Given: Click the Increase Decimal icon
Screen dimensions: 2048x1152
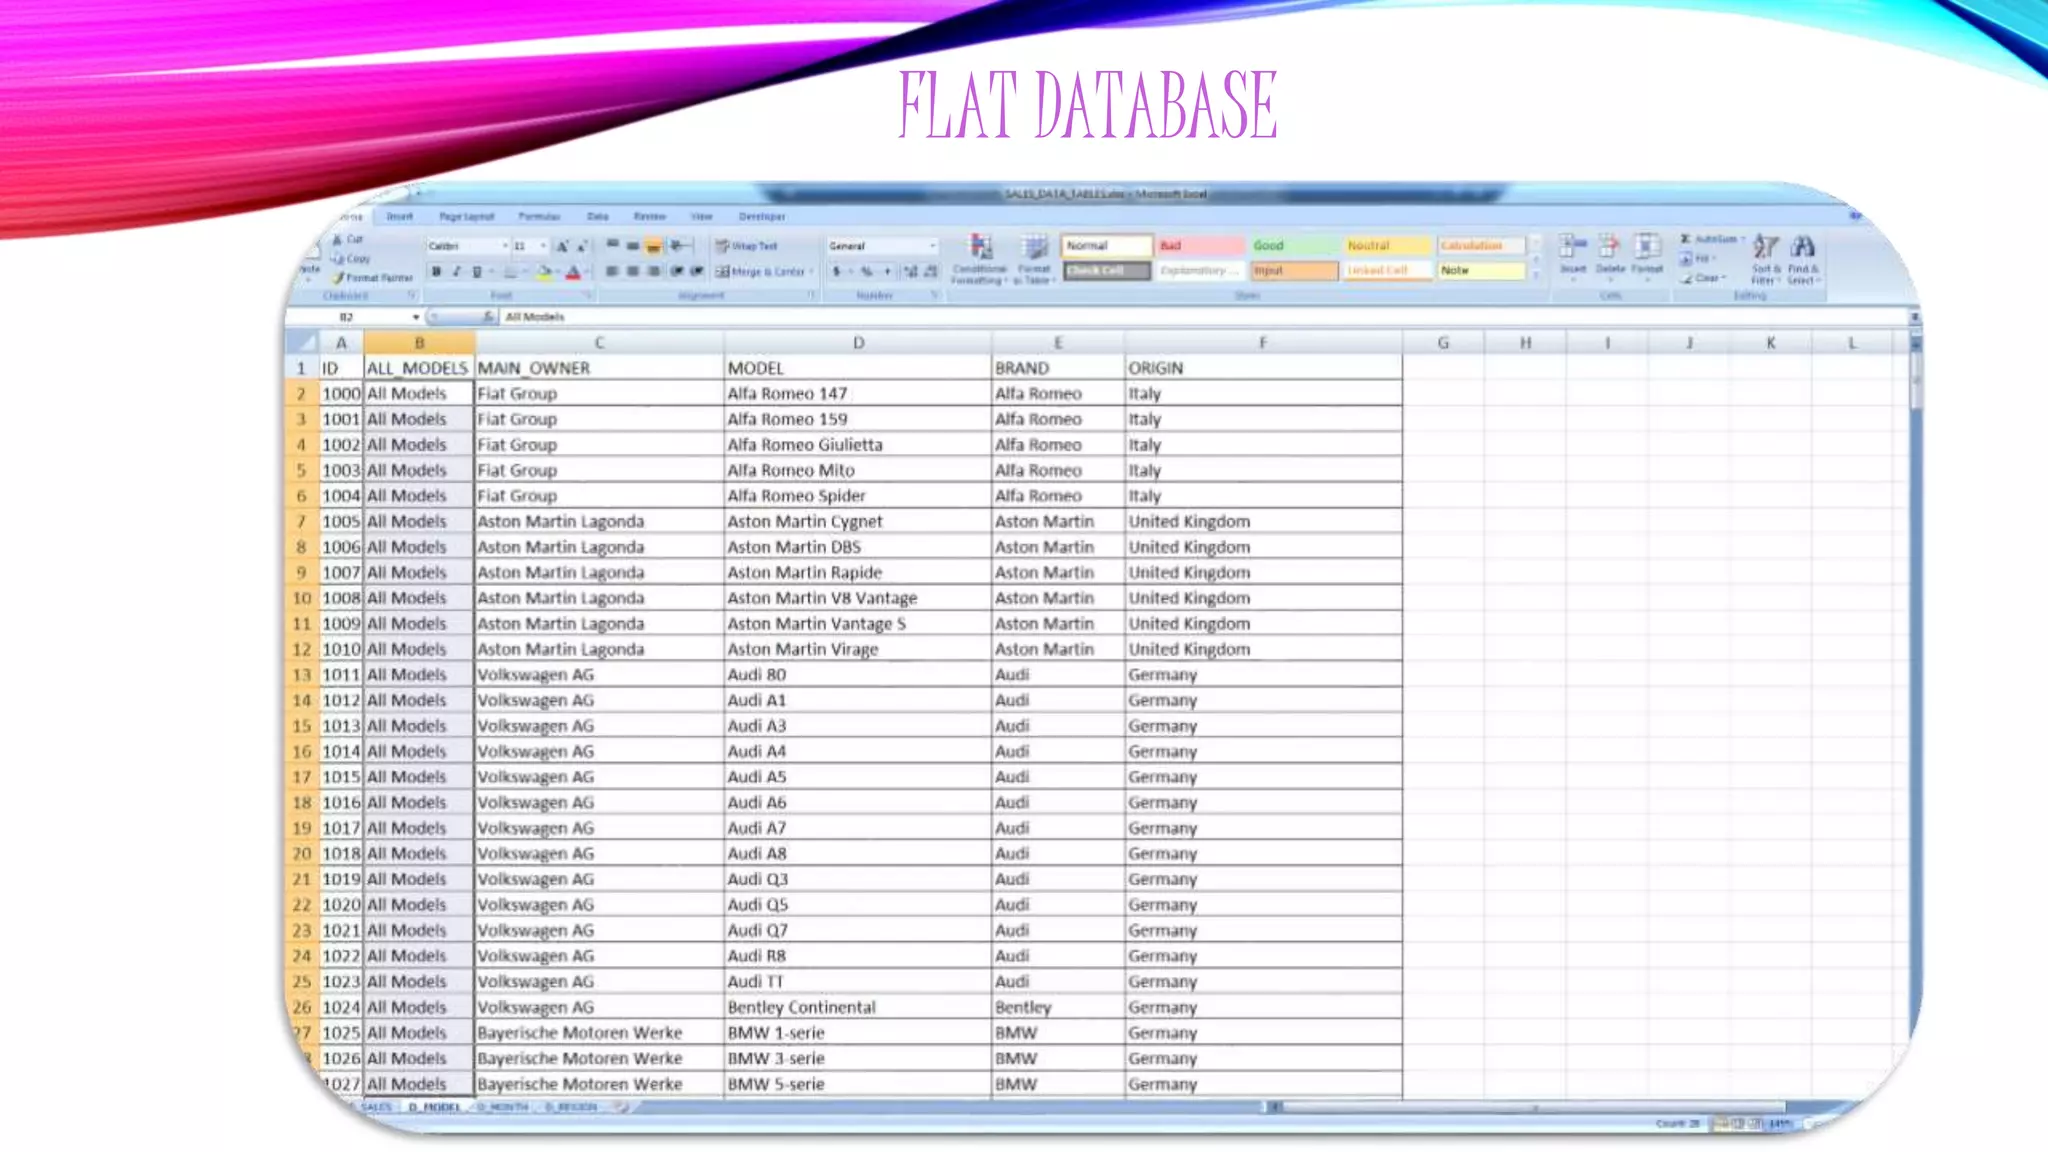Looking at the screenshot, I should pos(910,271).
